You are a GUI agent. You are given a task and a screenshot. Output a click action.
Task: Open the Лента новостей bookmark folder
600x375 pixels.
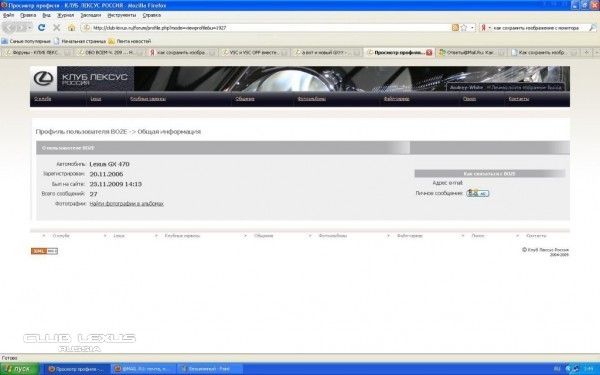pos(130,41)
